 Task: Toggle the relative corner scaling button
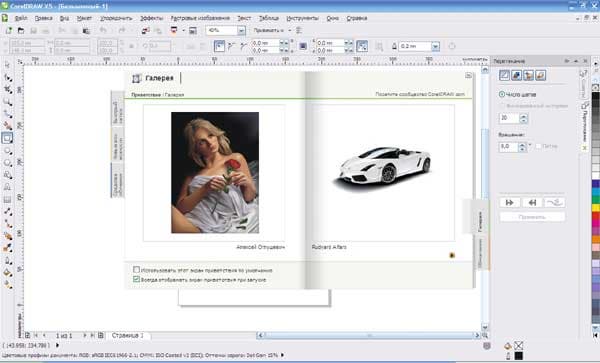coord(362,46)
